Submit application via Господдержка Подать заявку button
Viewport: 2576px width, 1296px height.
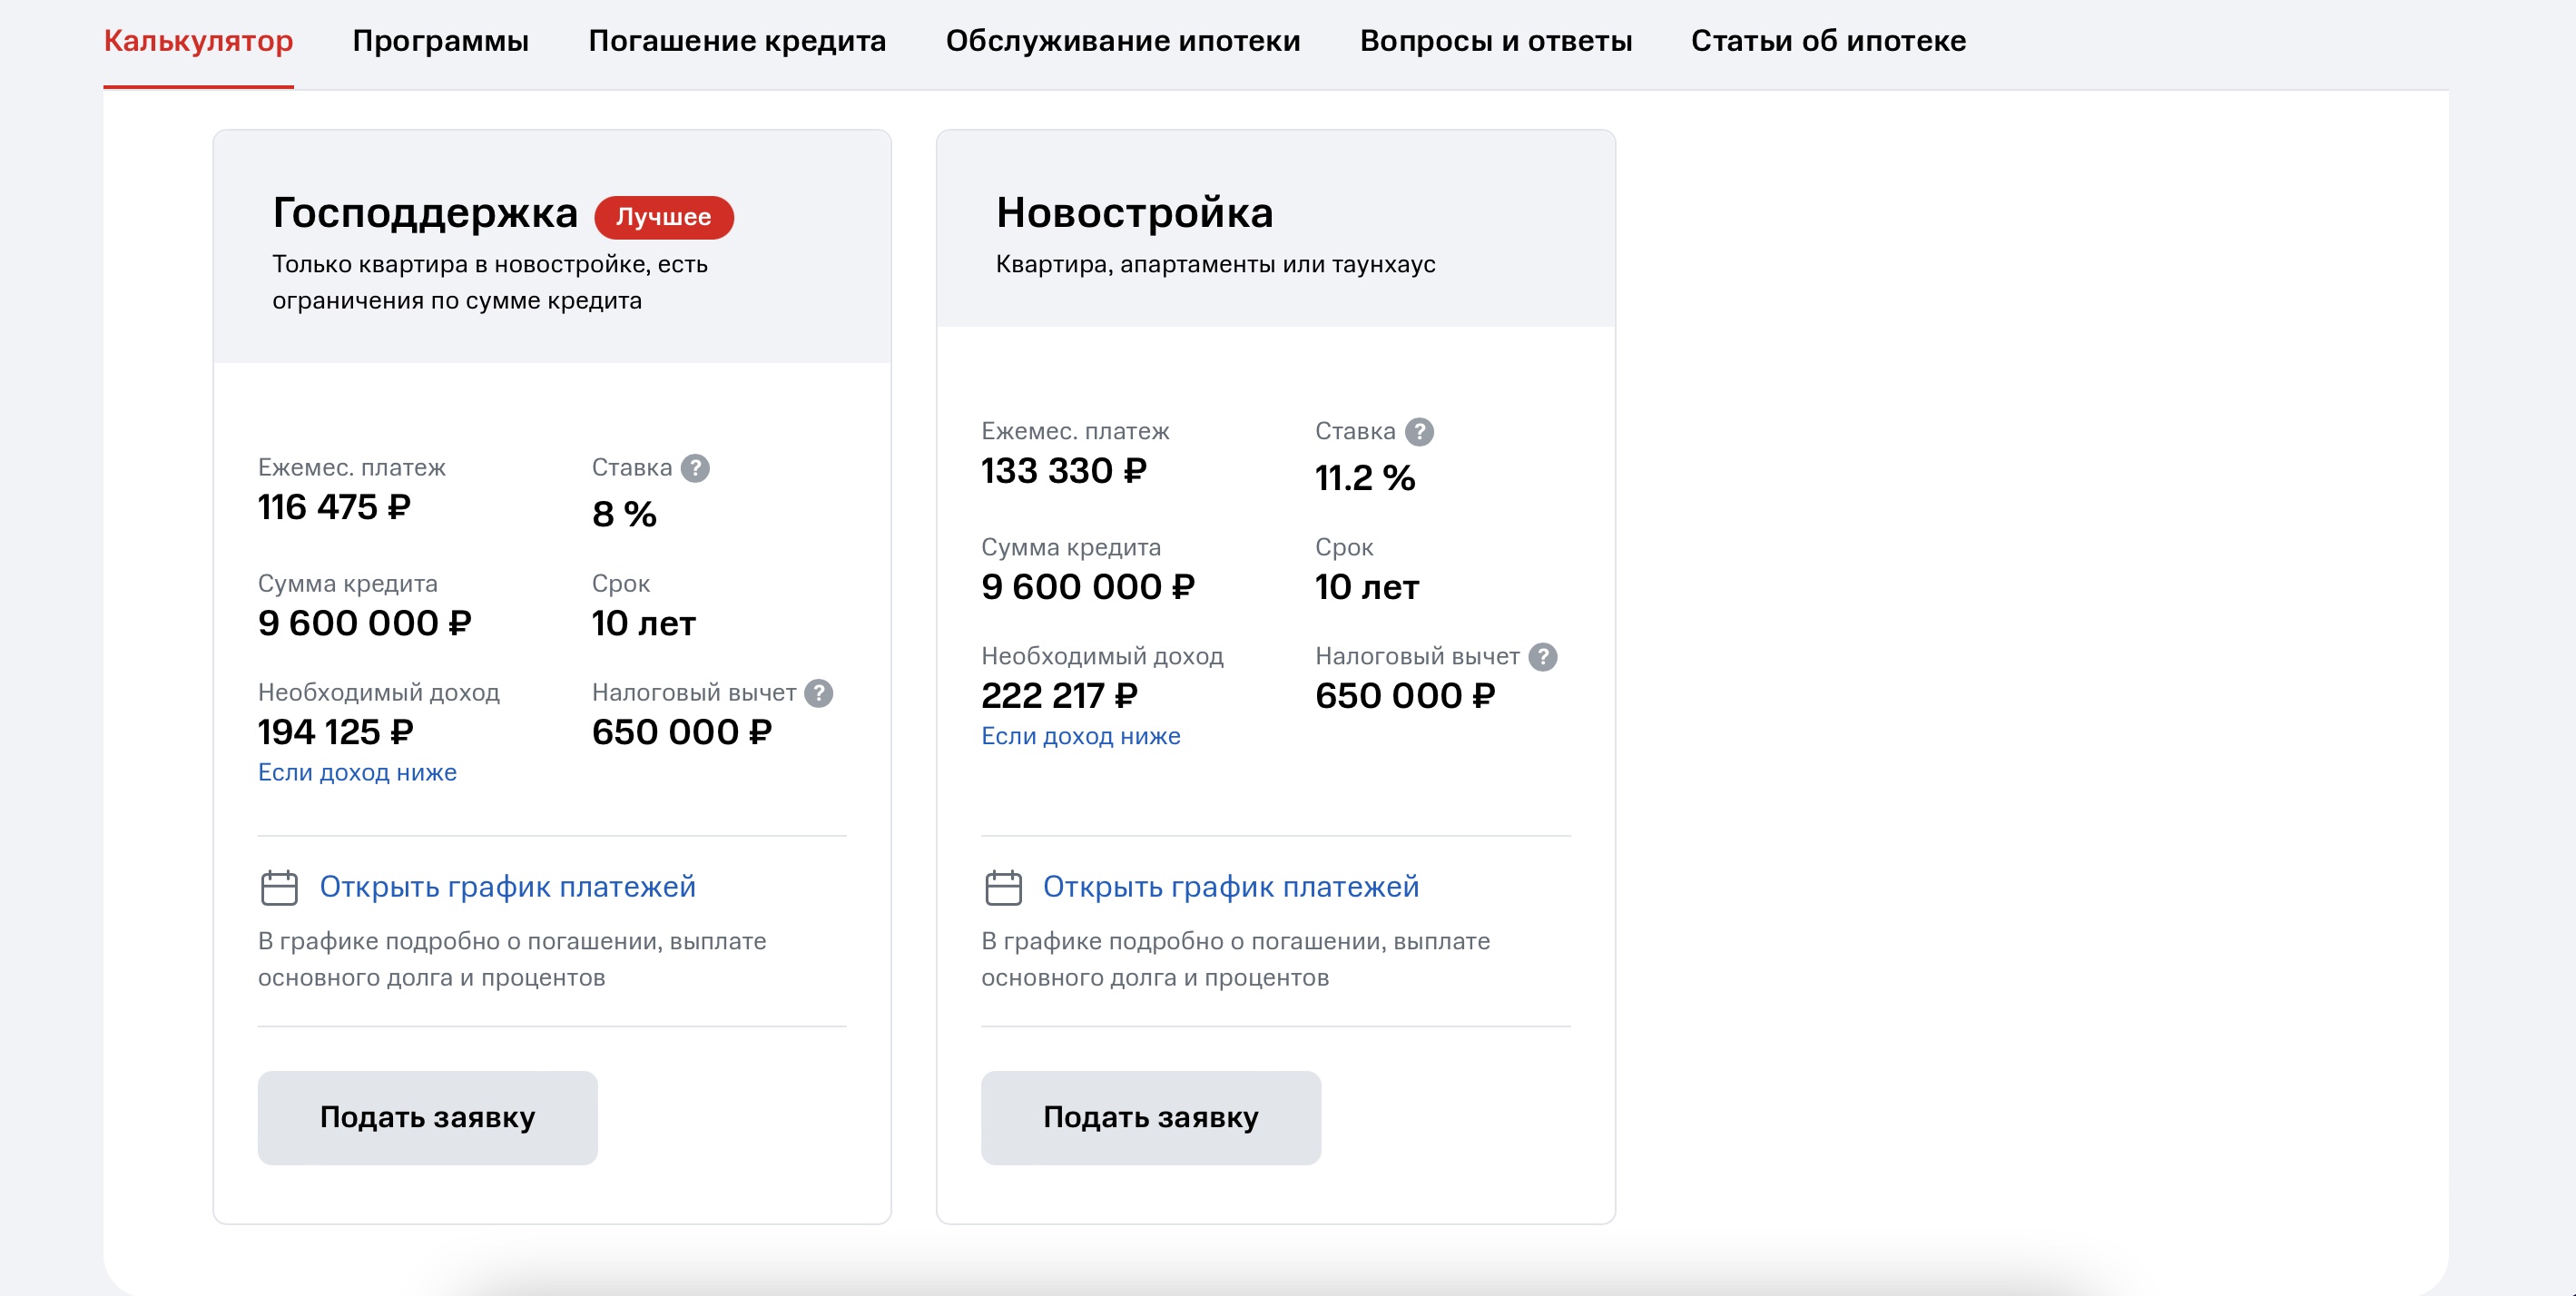pyautogui.click(x=428, y=1118)
